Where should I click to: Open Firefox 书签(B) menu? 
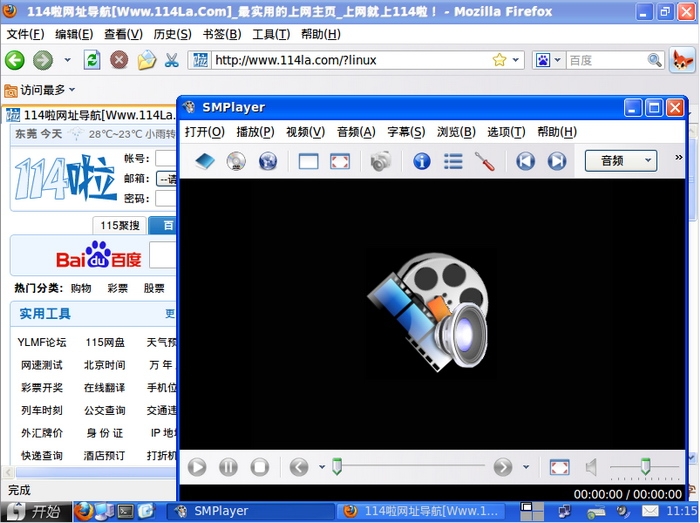222,34
